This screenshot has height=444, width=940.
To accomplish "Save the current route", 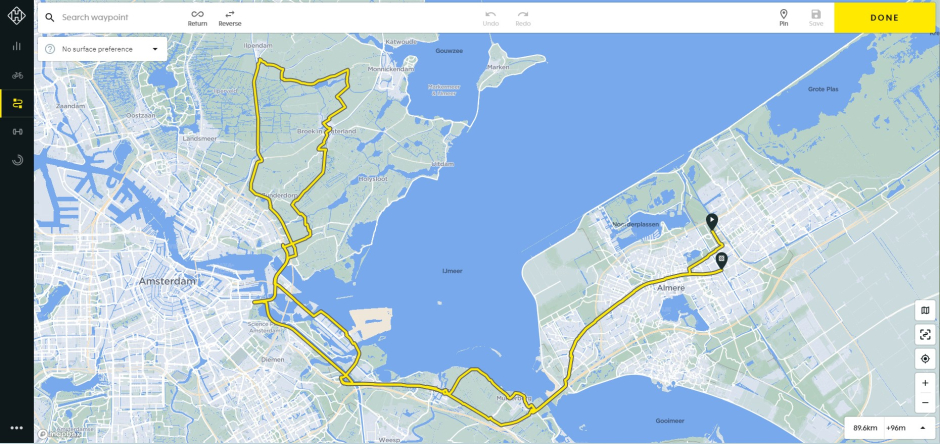I will [x=816, y=18].
